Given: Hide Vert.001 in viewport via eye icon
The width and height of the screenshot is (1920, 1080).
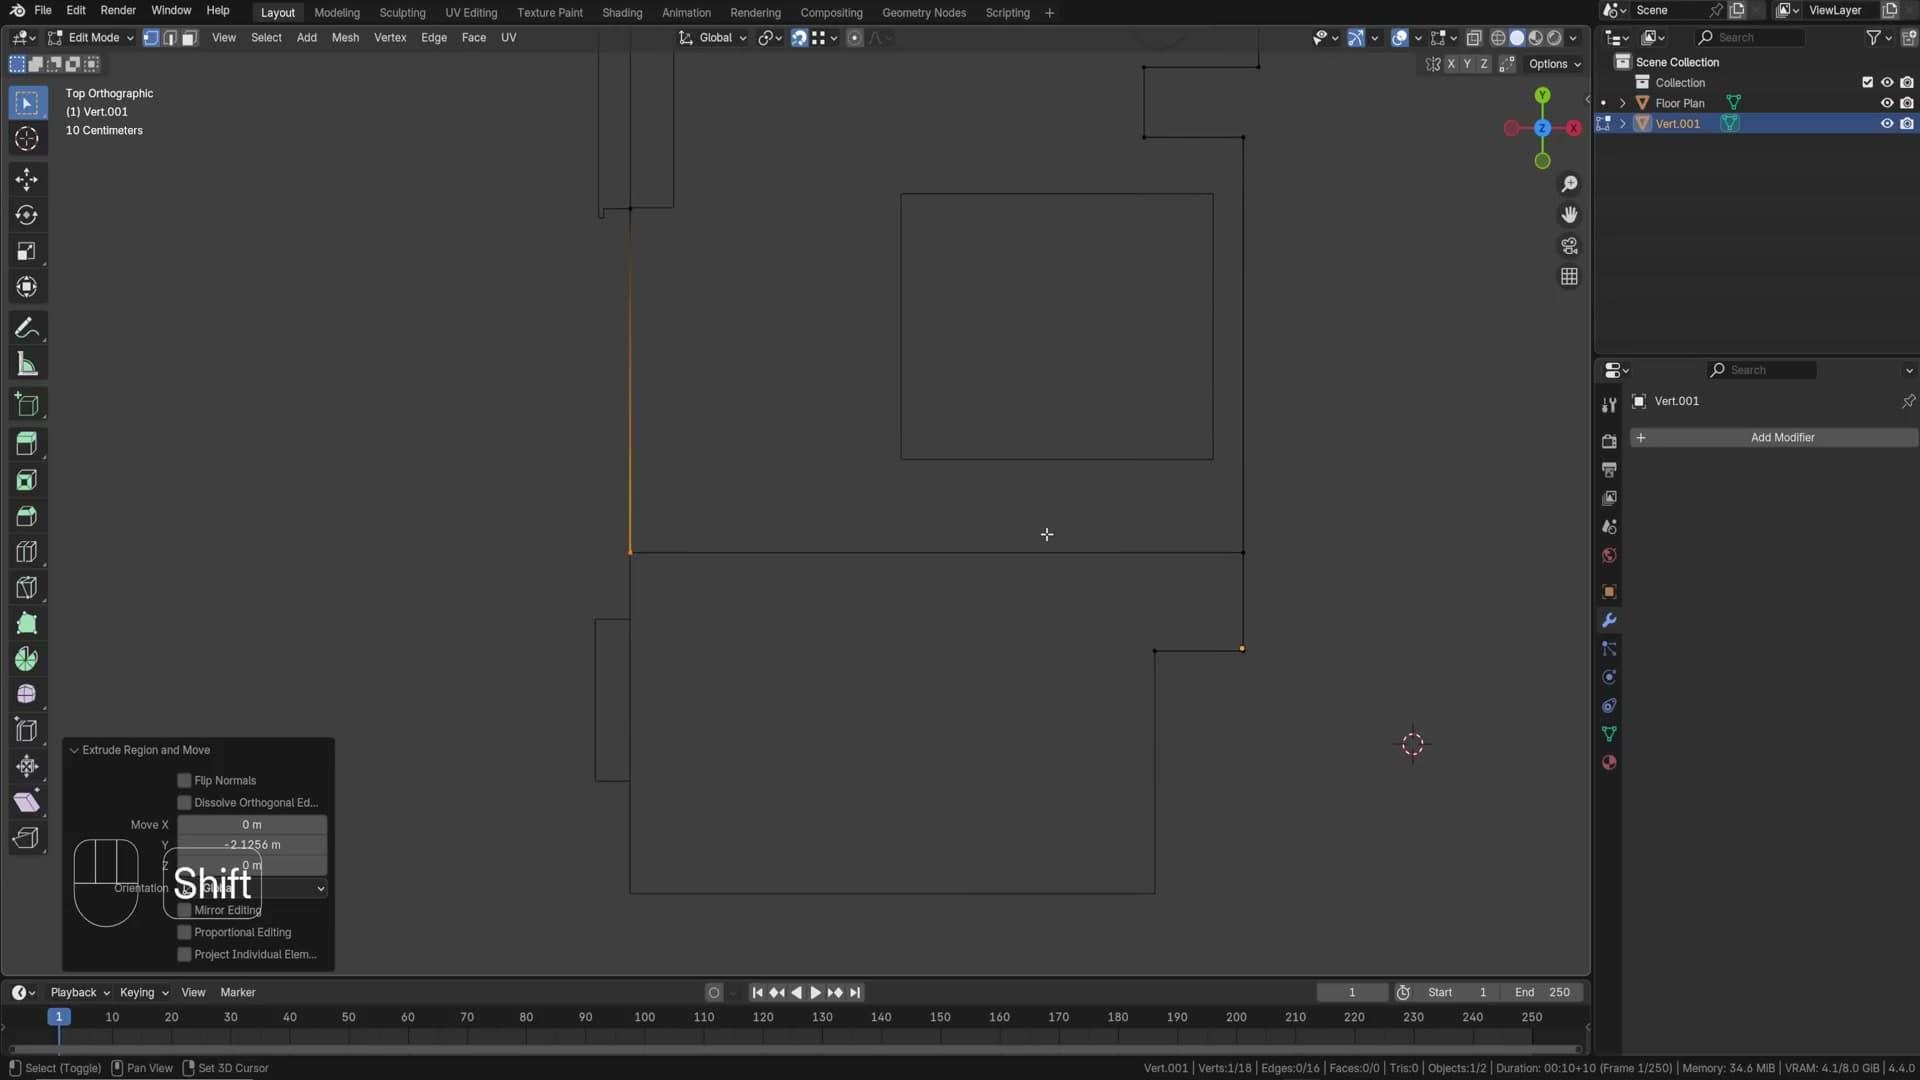Looking at the screenshot, I should tap(1887, 124).
